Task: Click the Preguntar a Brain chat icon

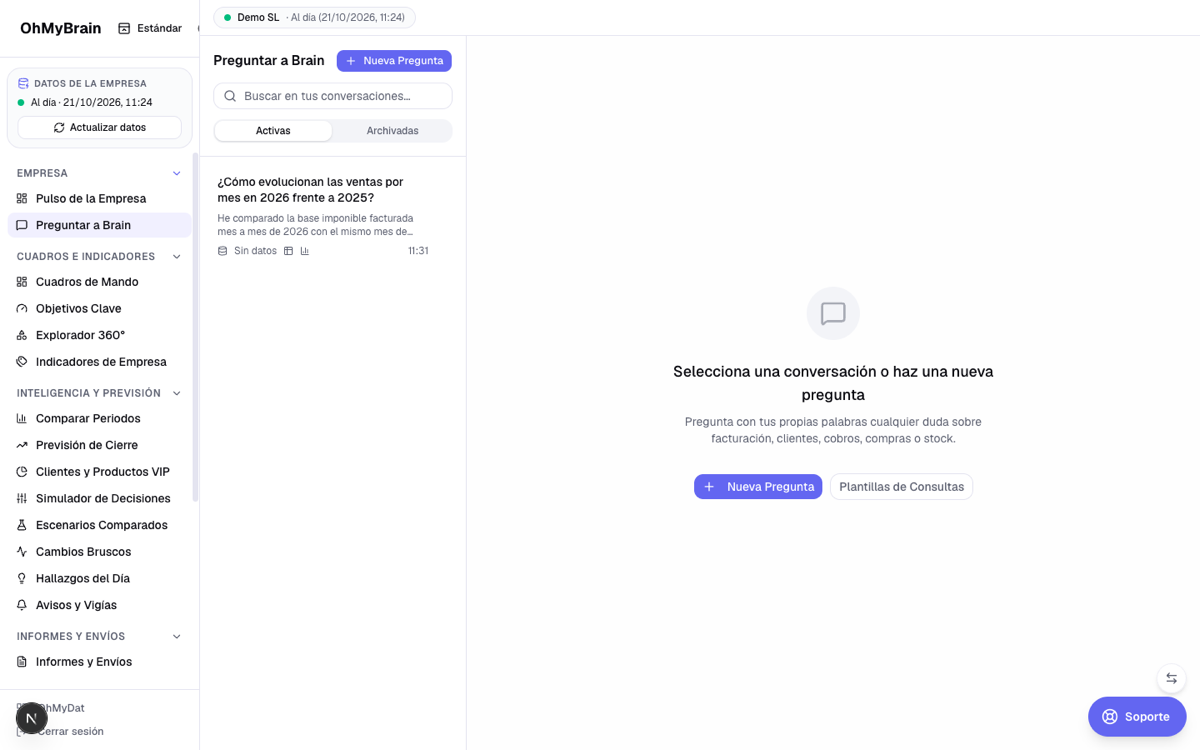Action: click(x=22, y=225)
